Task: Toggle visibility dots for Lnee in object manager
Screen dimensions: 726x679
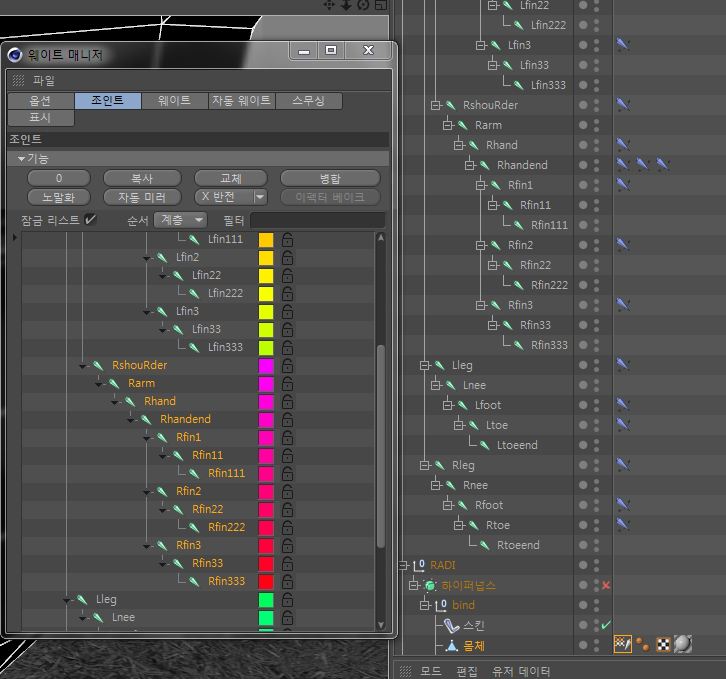Action: [x=596, y=385]
